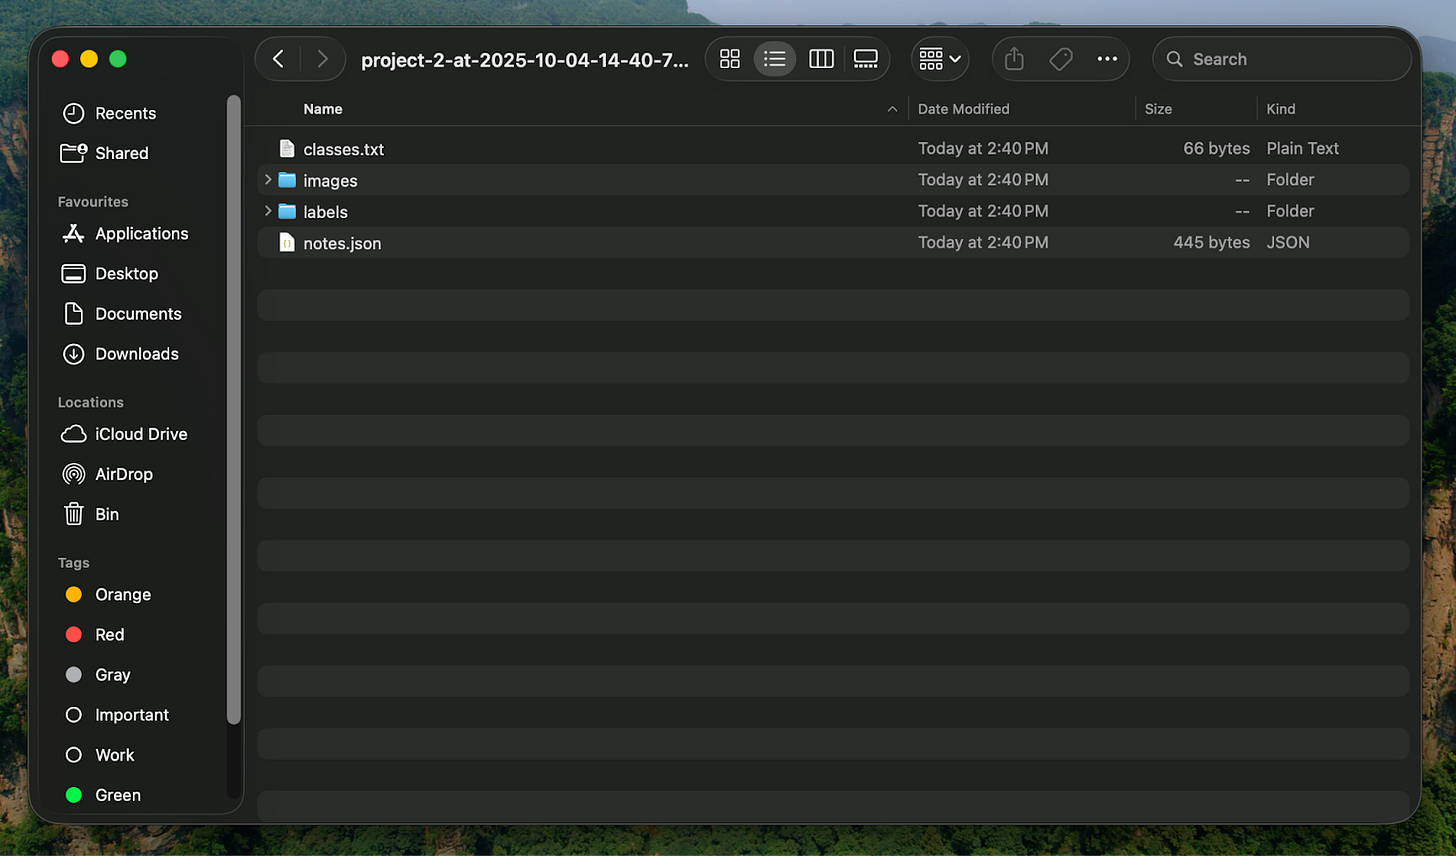Select the Red tag dot
The width and height of the screenshot is (1456, 856).
coord(73,634)
